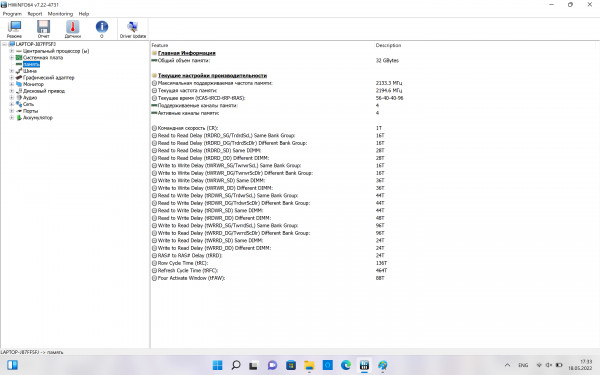The height and width of the screenshot is (375, 600).
Task: Click the Feature column header
Action: [x=160, y=45]
